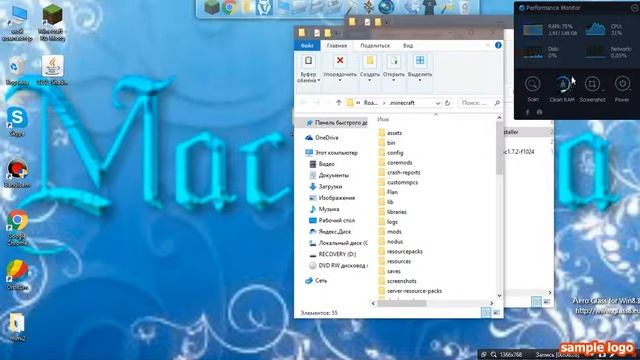
Task: Select the mods folder
Action: pyautogui.click(x=390, y=231)
